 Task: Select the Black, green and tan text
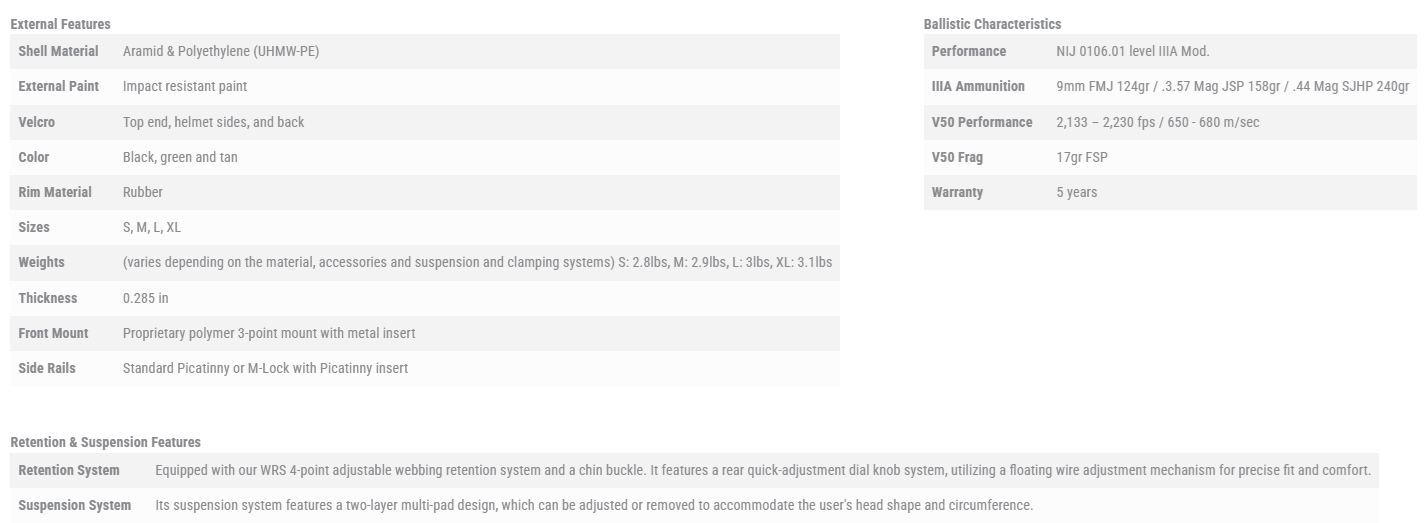click(x=180, y=157)
